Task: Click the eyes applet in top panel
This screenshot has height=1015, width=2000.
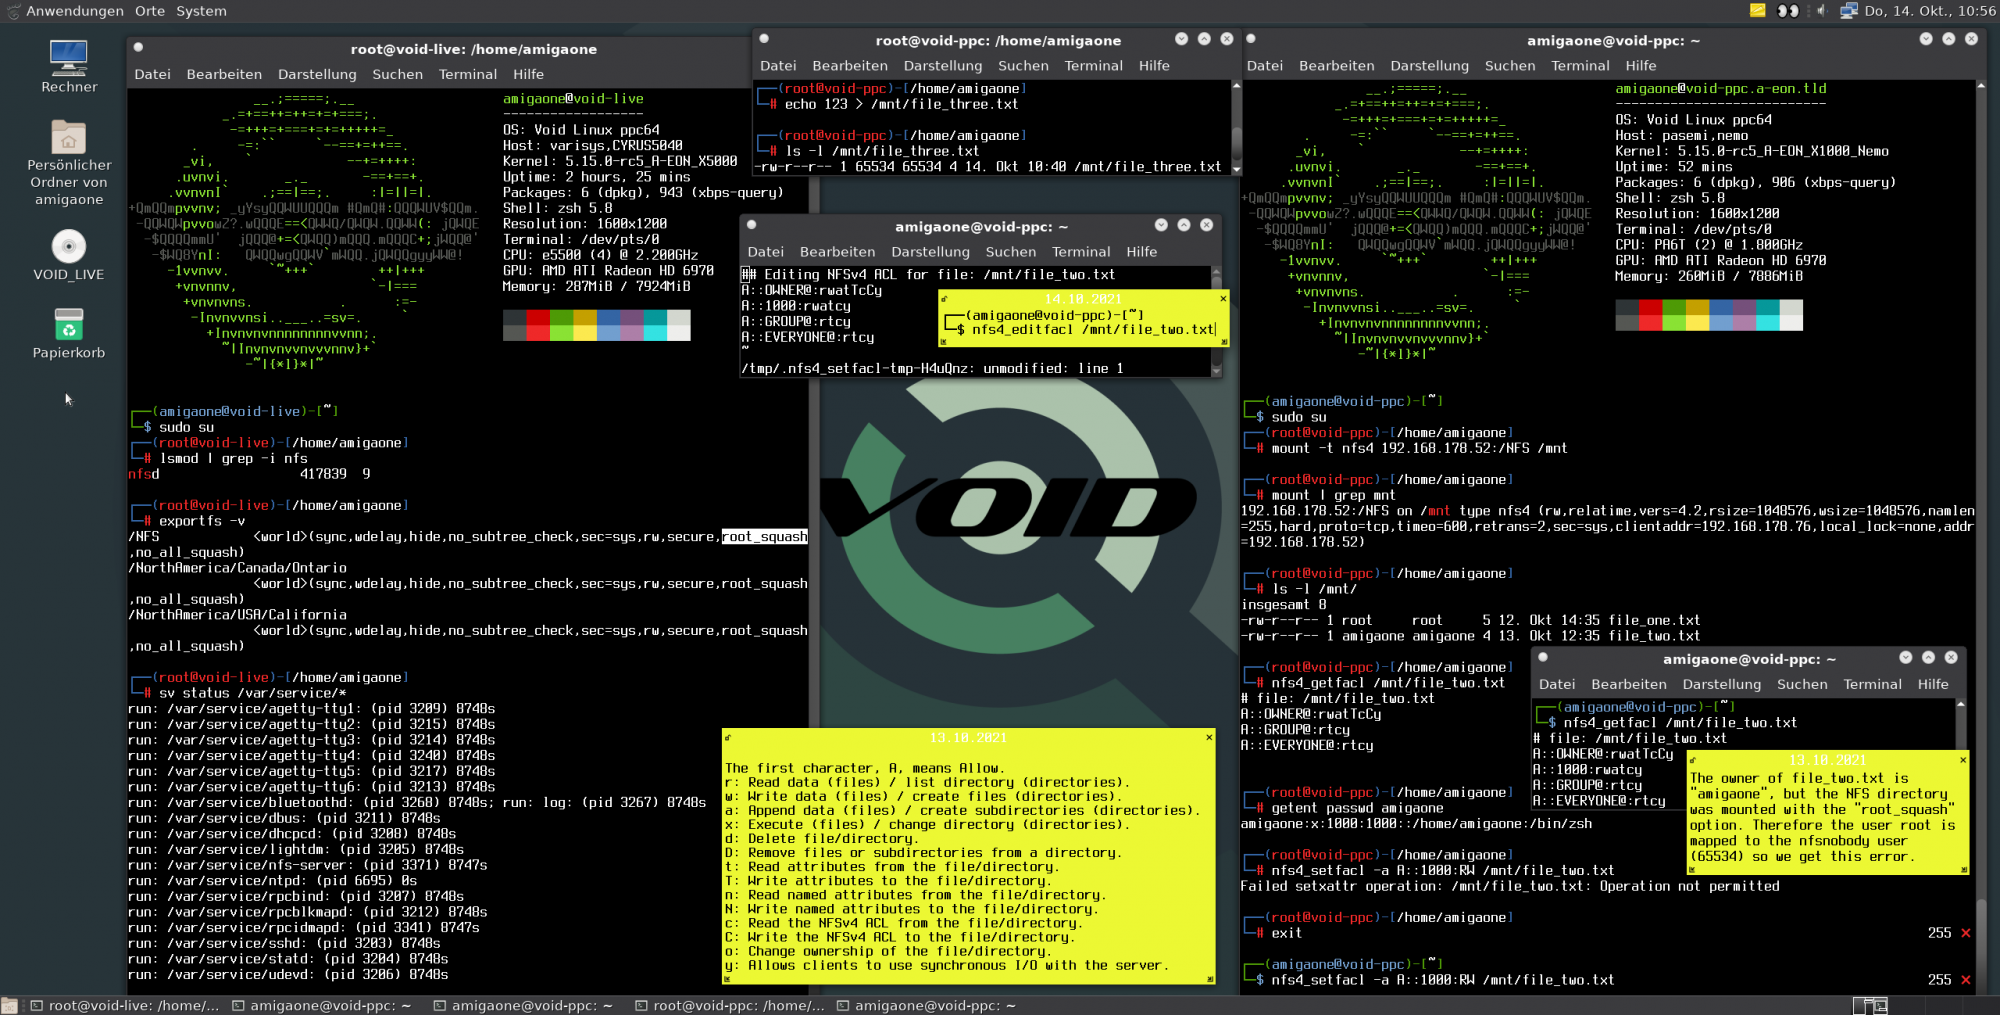Action: click(x=1788, y=11)
